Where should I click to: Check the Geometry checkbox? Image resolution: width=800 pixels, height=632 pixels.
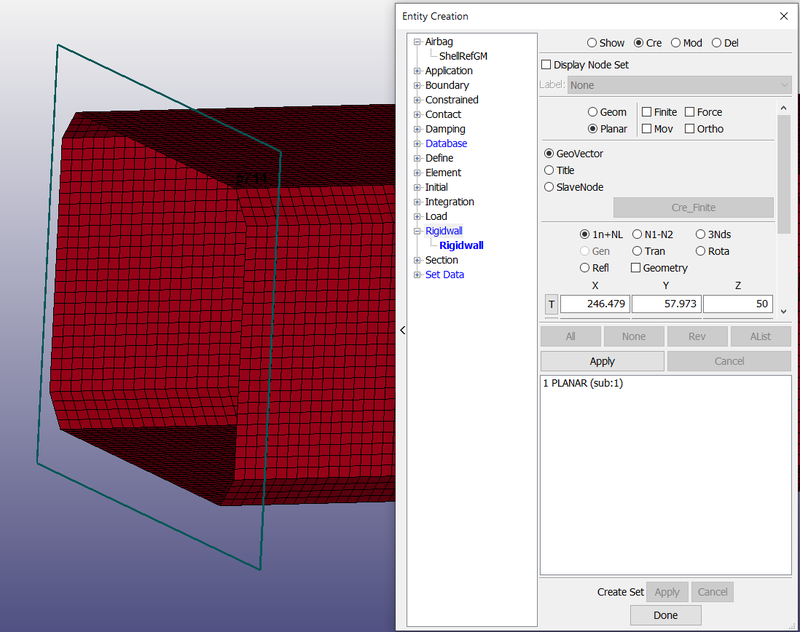pos(636,267)
